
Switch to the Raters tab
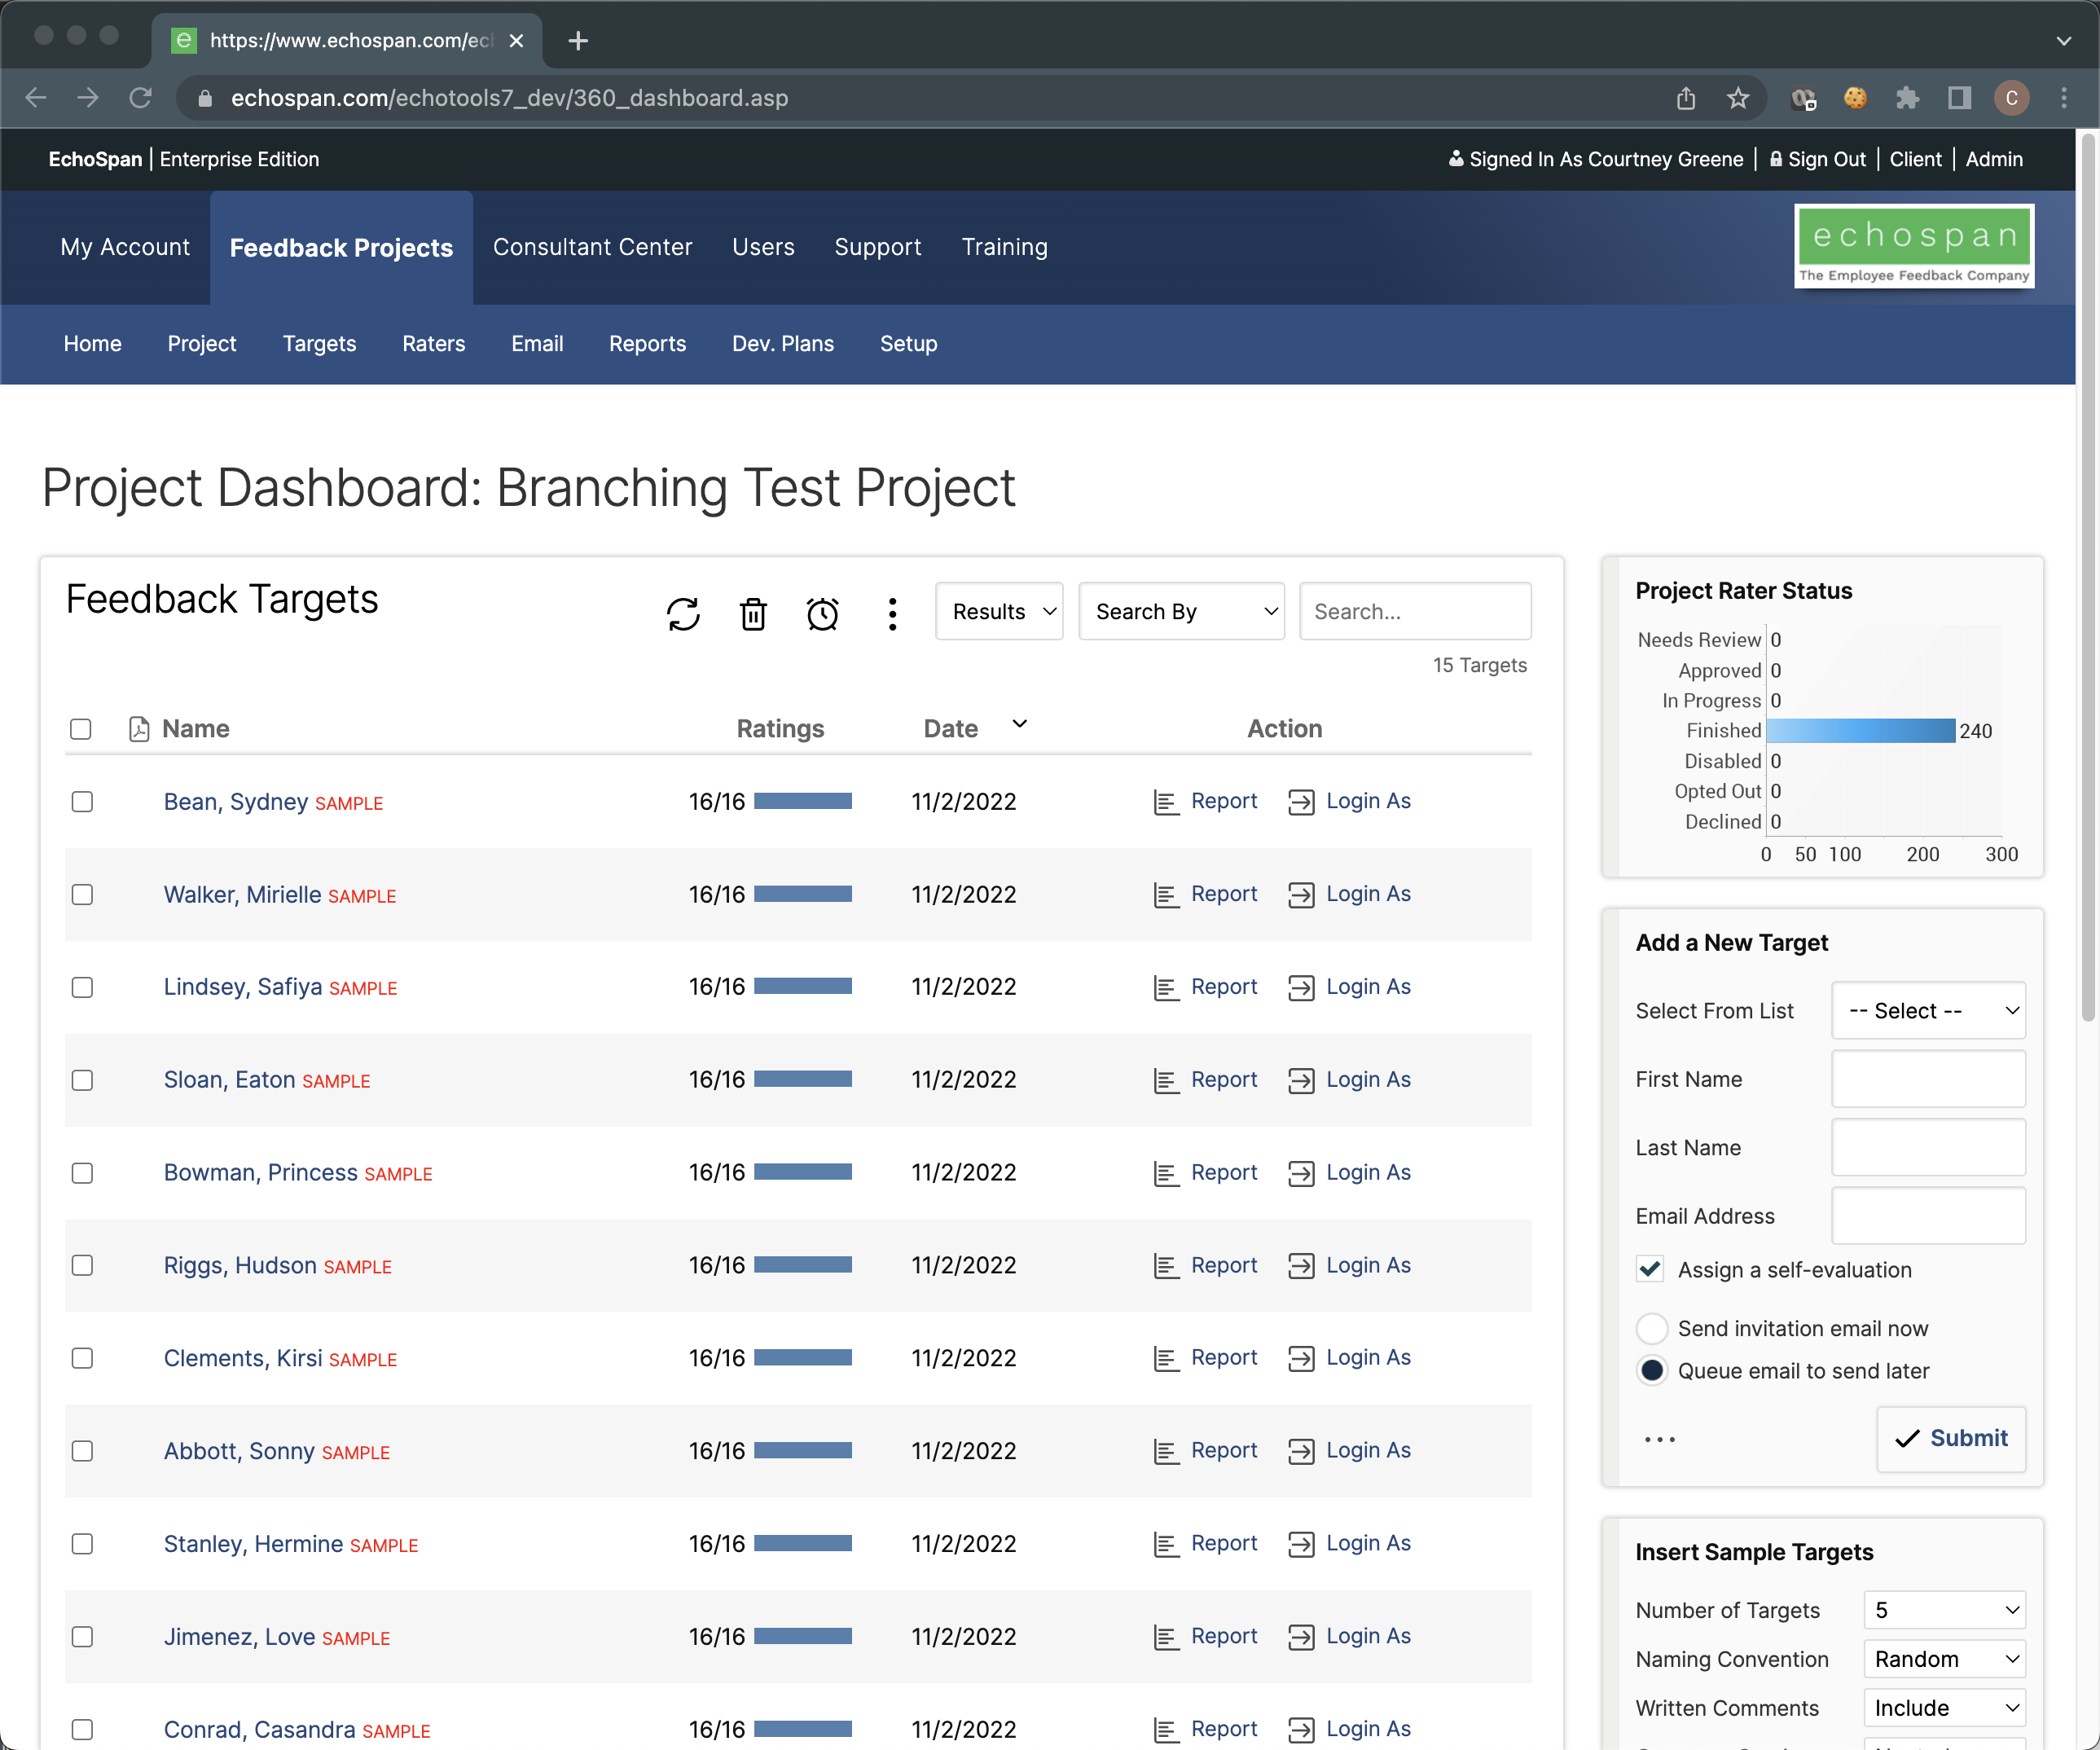pyautogui.click(x=433, y=344)
